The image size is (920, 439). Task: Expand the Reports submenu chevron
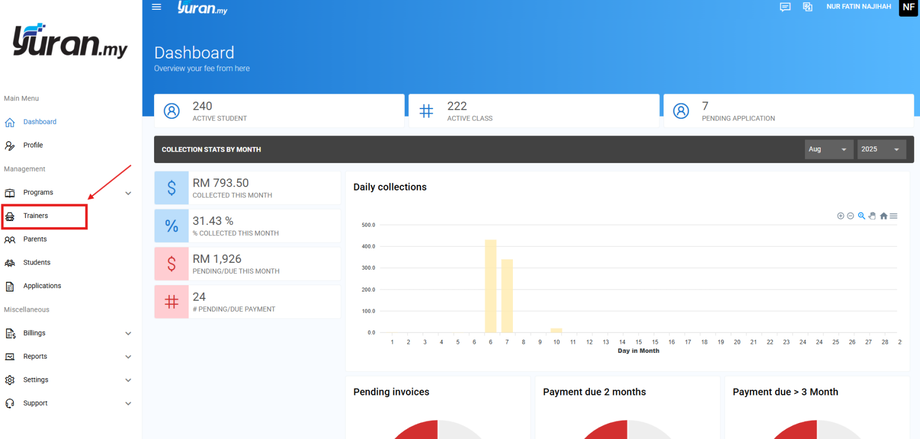click(128, 357)
